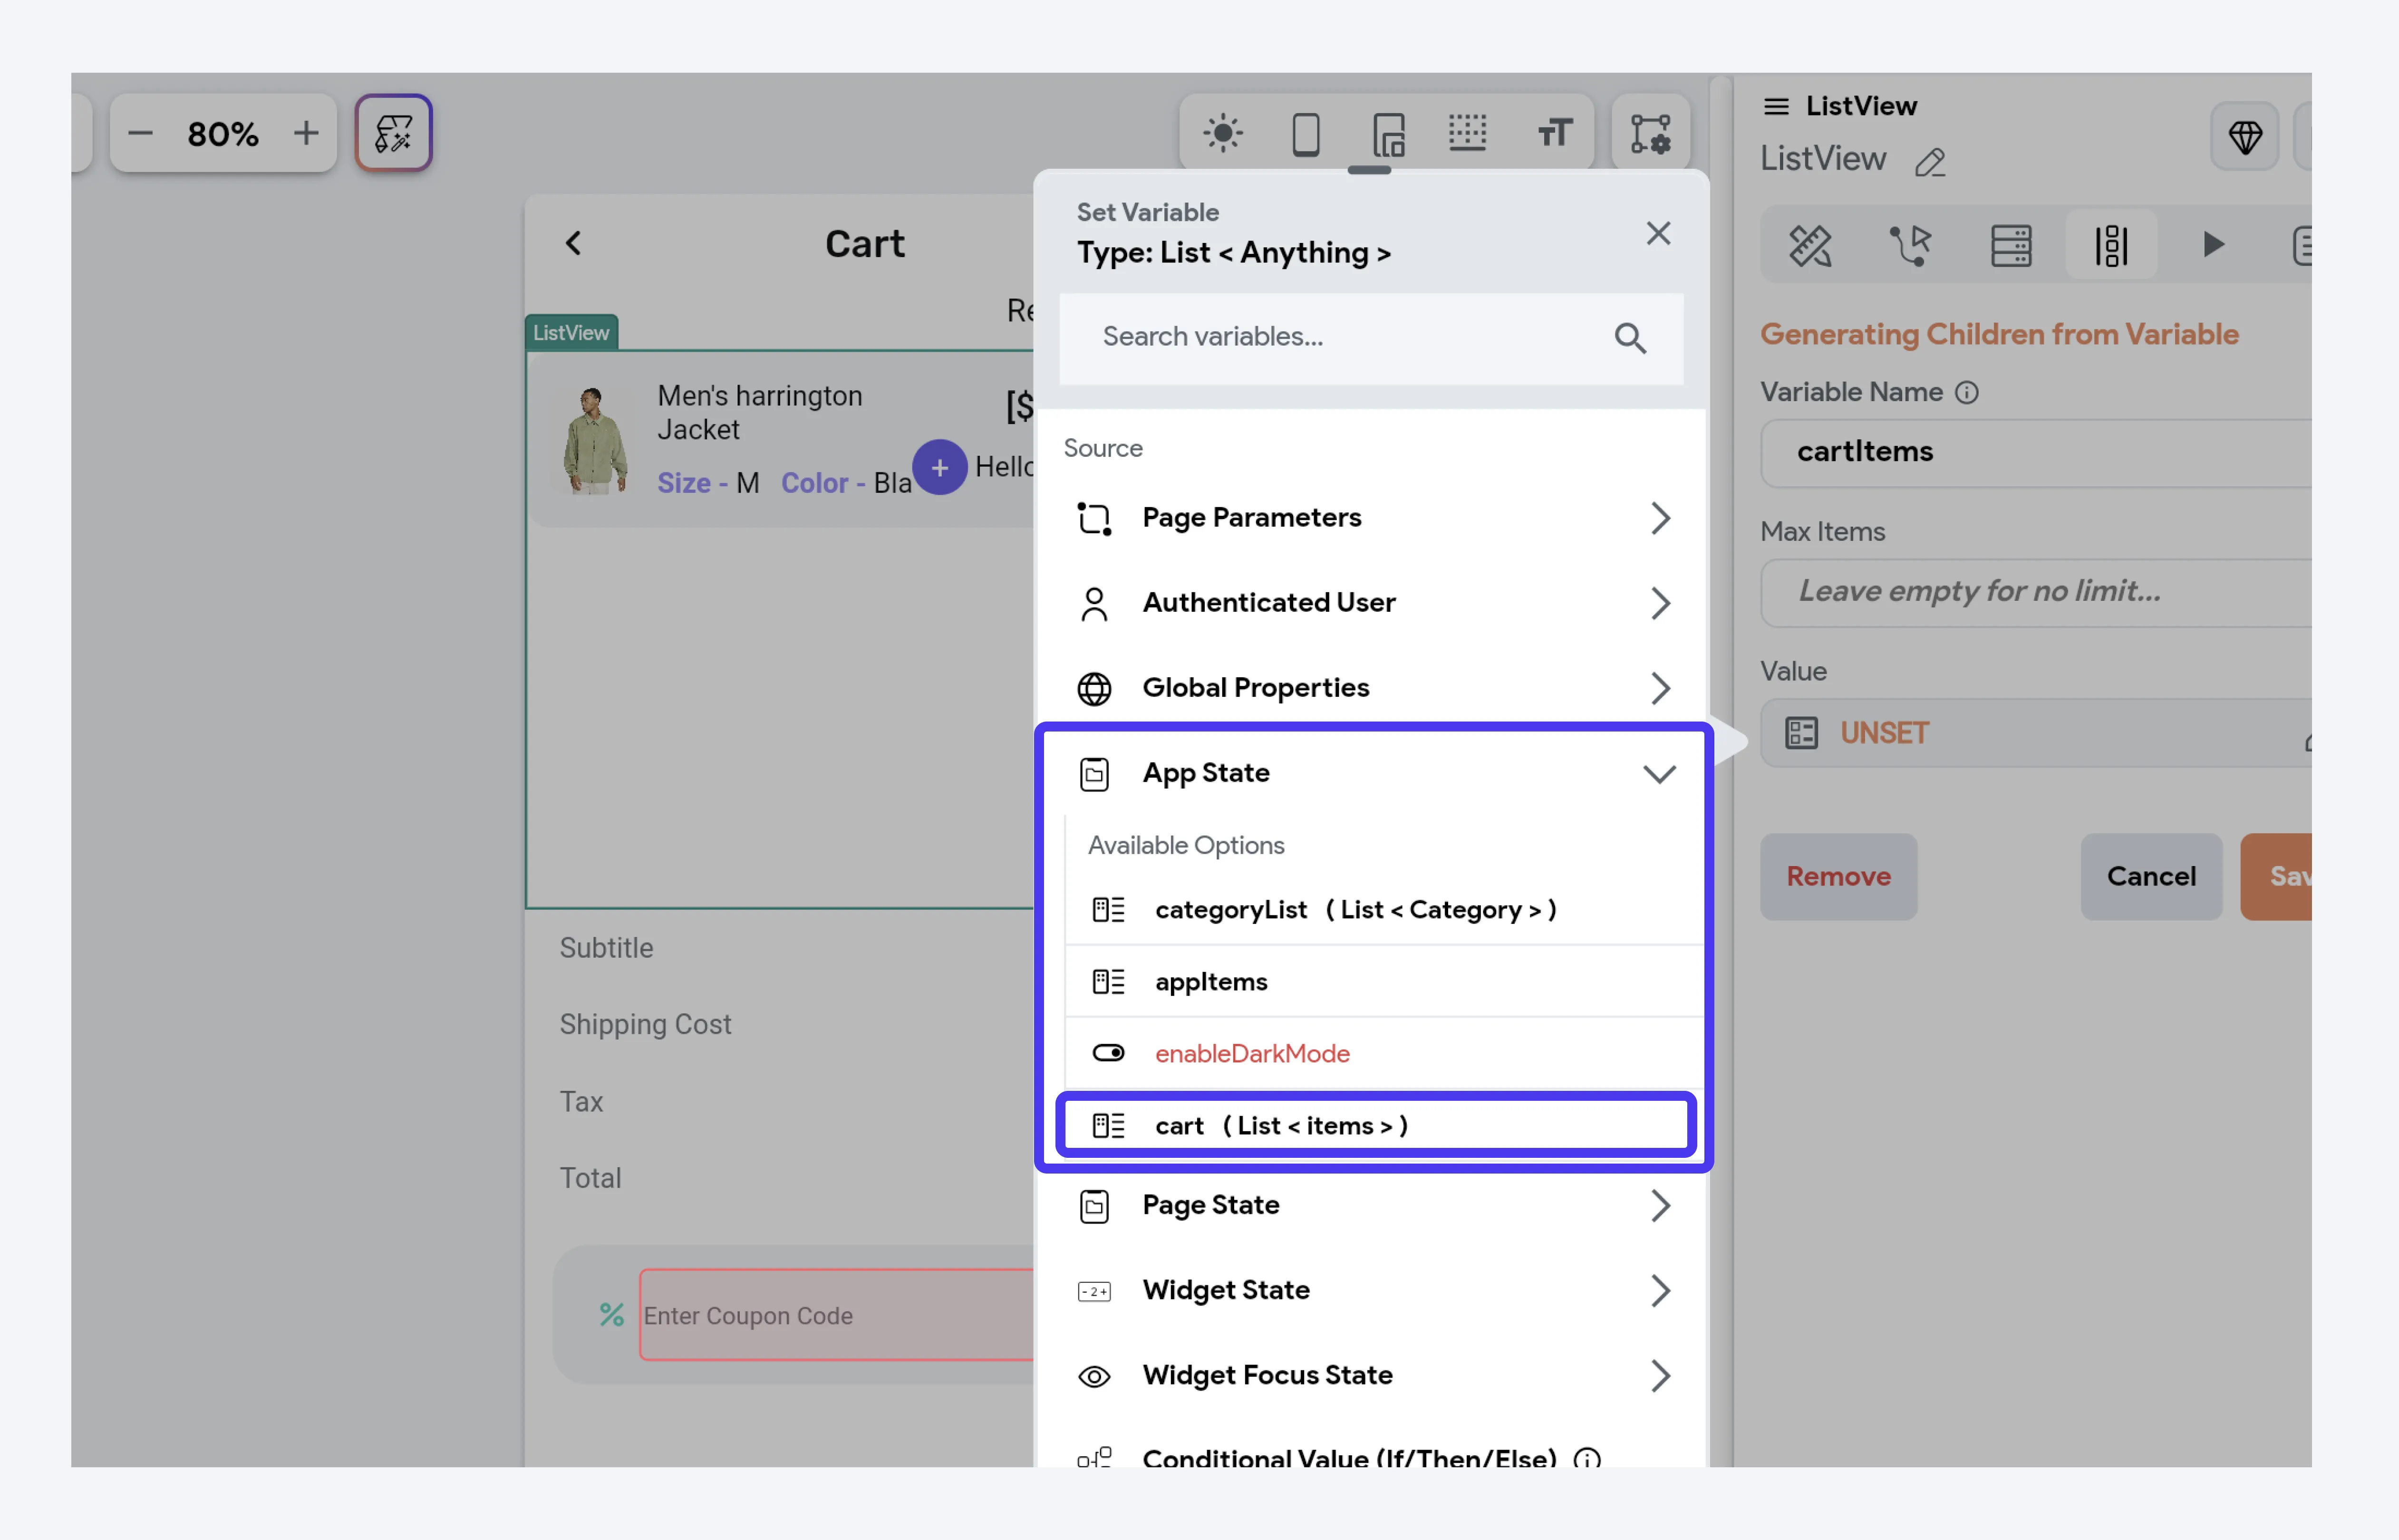This screenshot has width=2399, height=1540.
Task: Open the ListView panel hamburger menu
Action: coord(1776,106)
